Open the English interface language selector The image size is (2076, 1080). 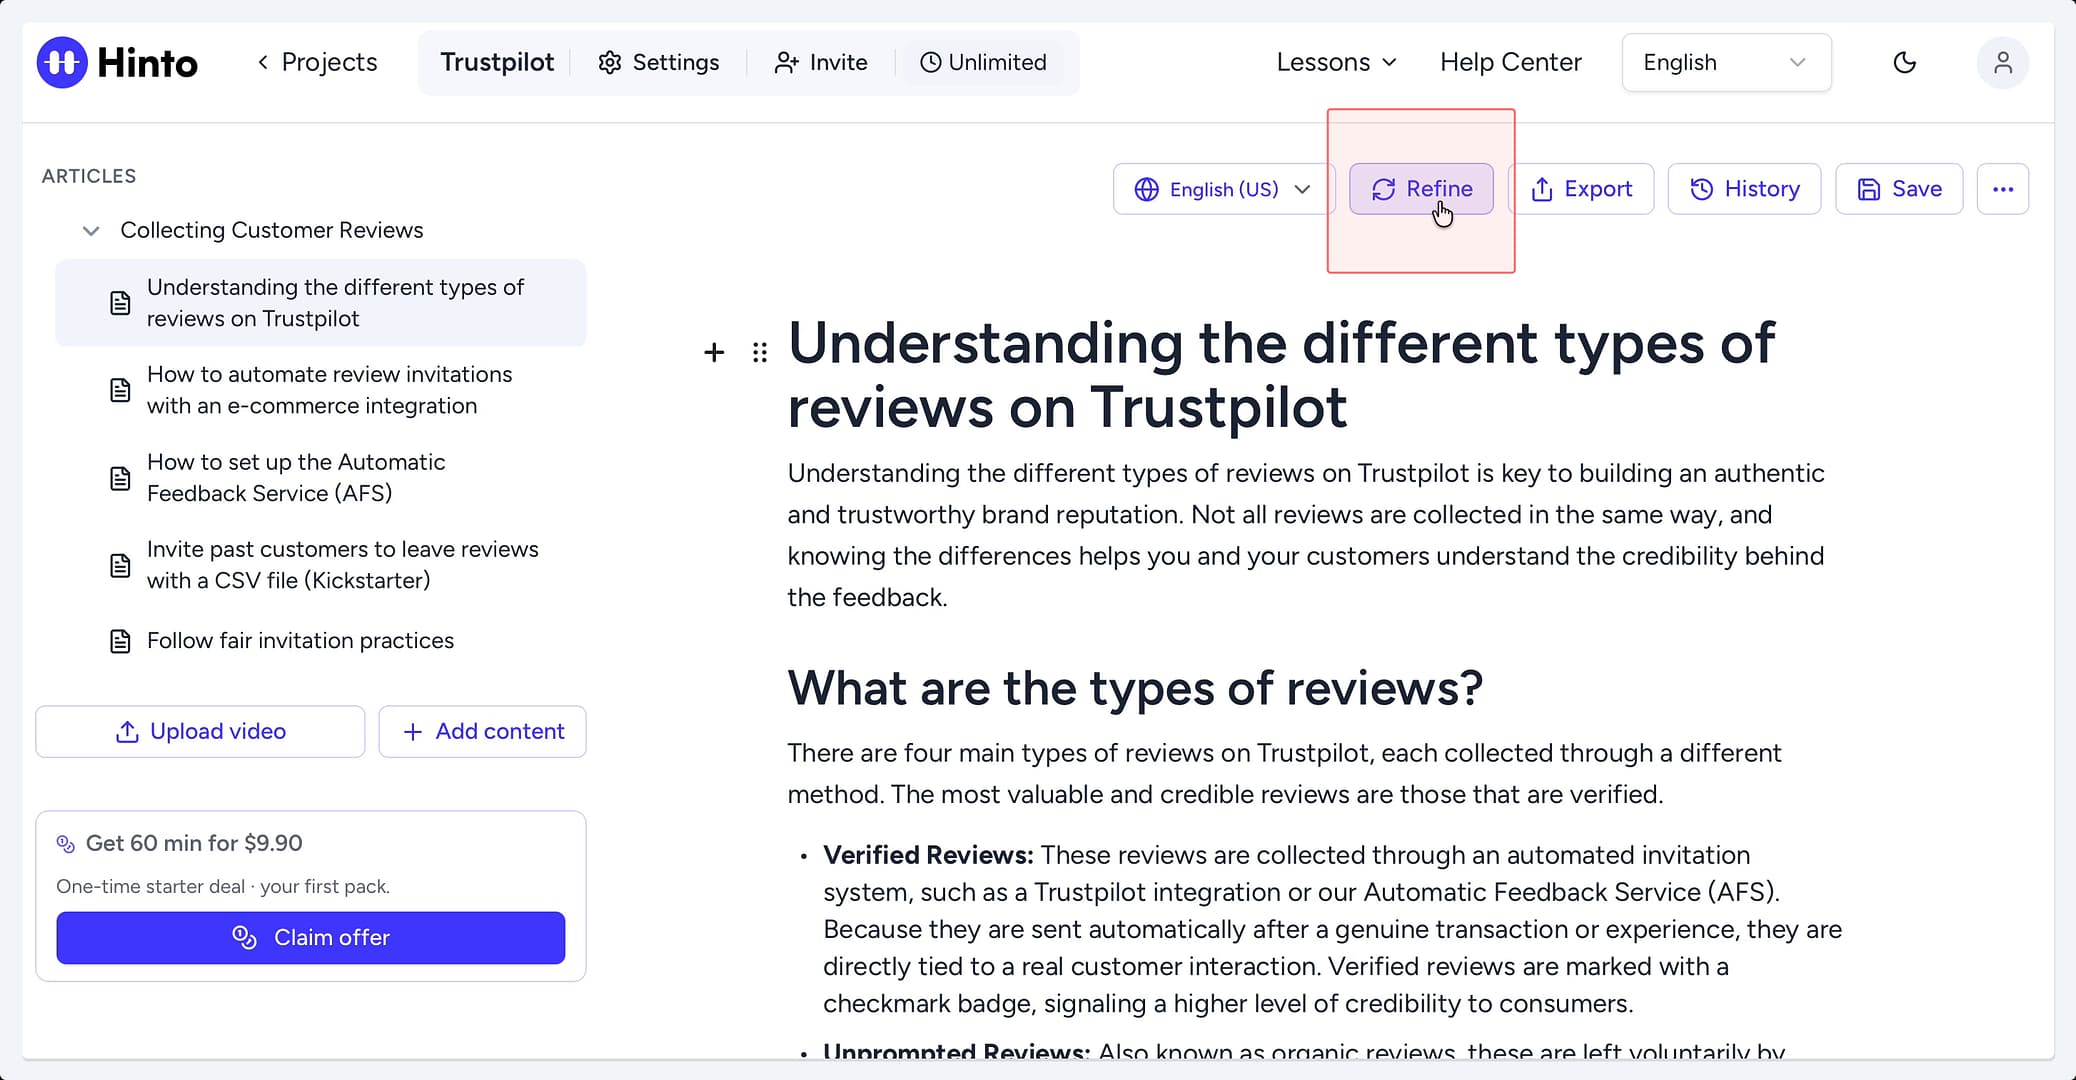pyautogui.click(x=1726, y=62)
